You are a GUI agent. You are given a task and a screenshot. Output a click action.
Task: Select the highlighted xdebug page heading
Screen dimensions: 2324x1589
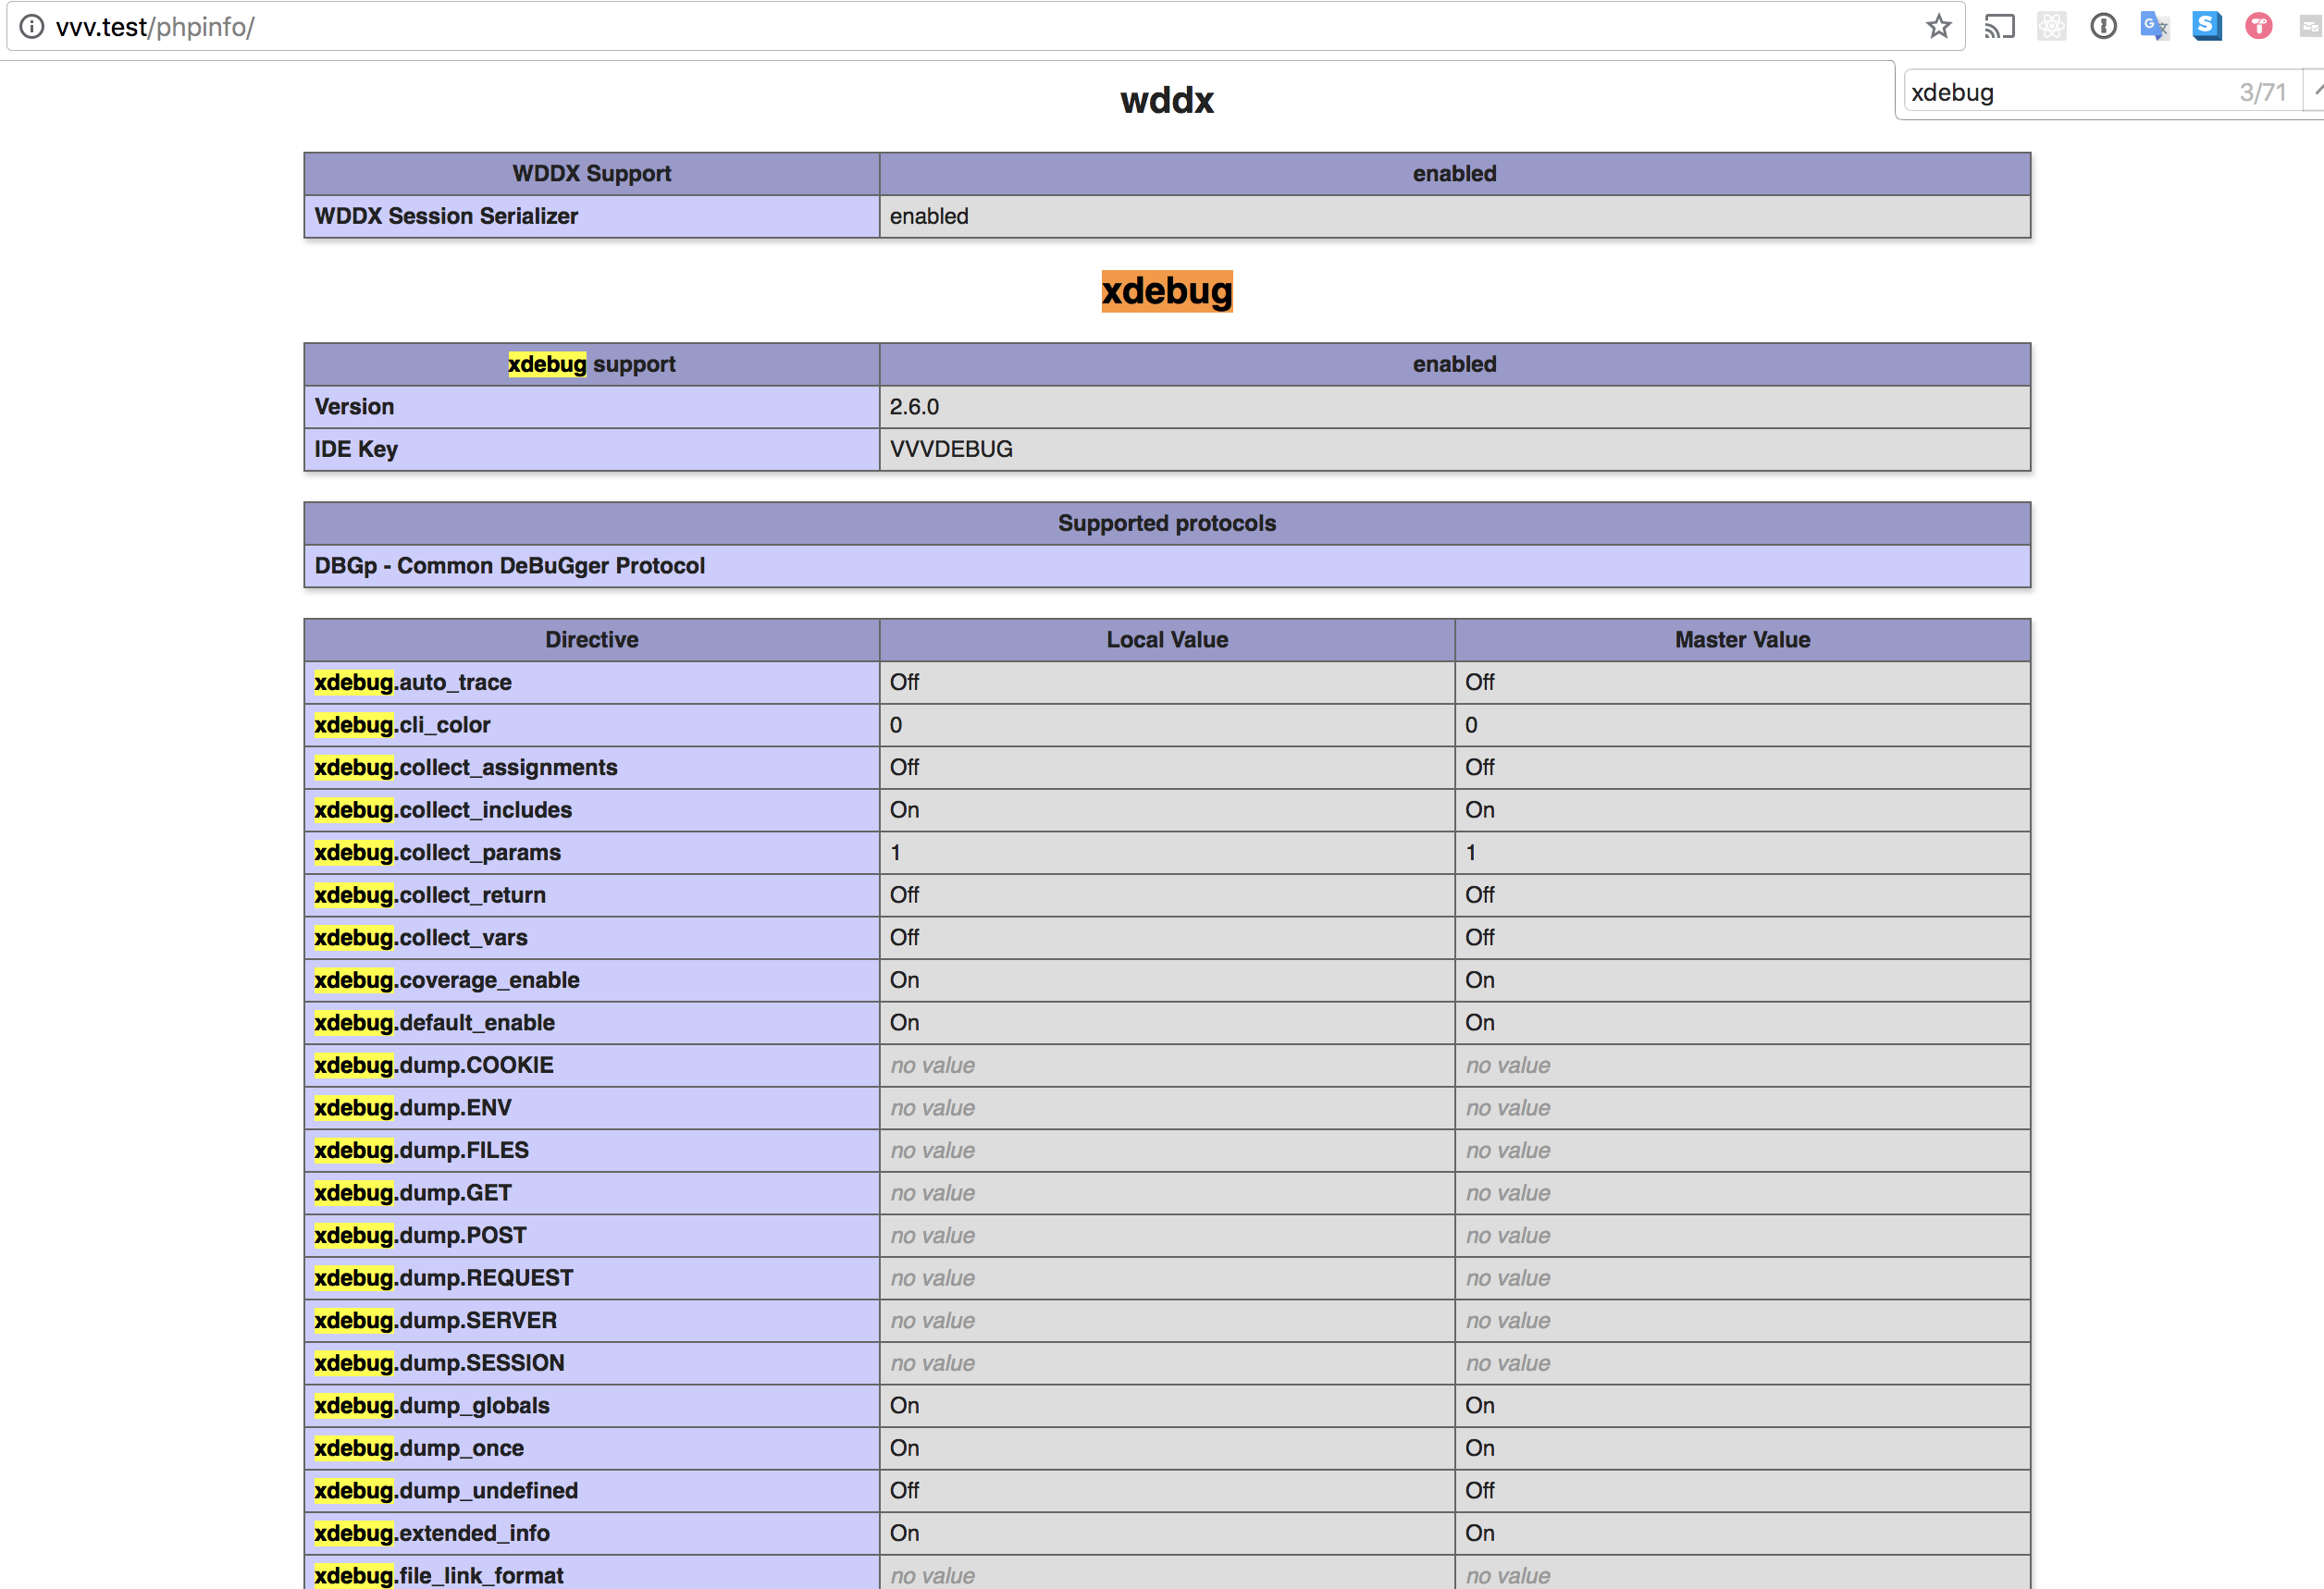[1166, 291]
